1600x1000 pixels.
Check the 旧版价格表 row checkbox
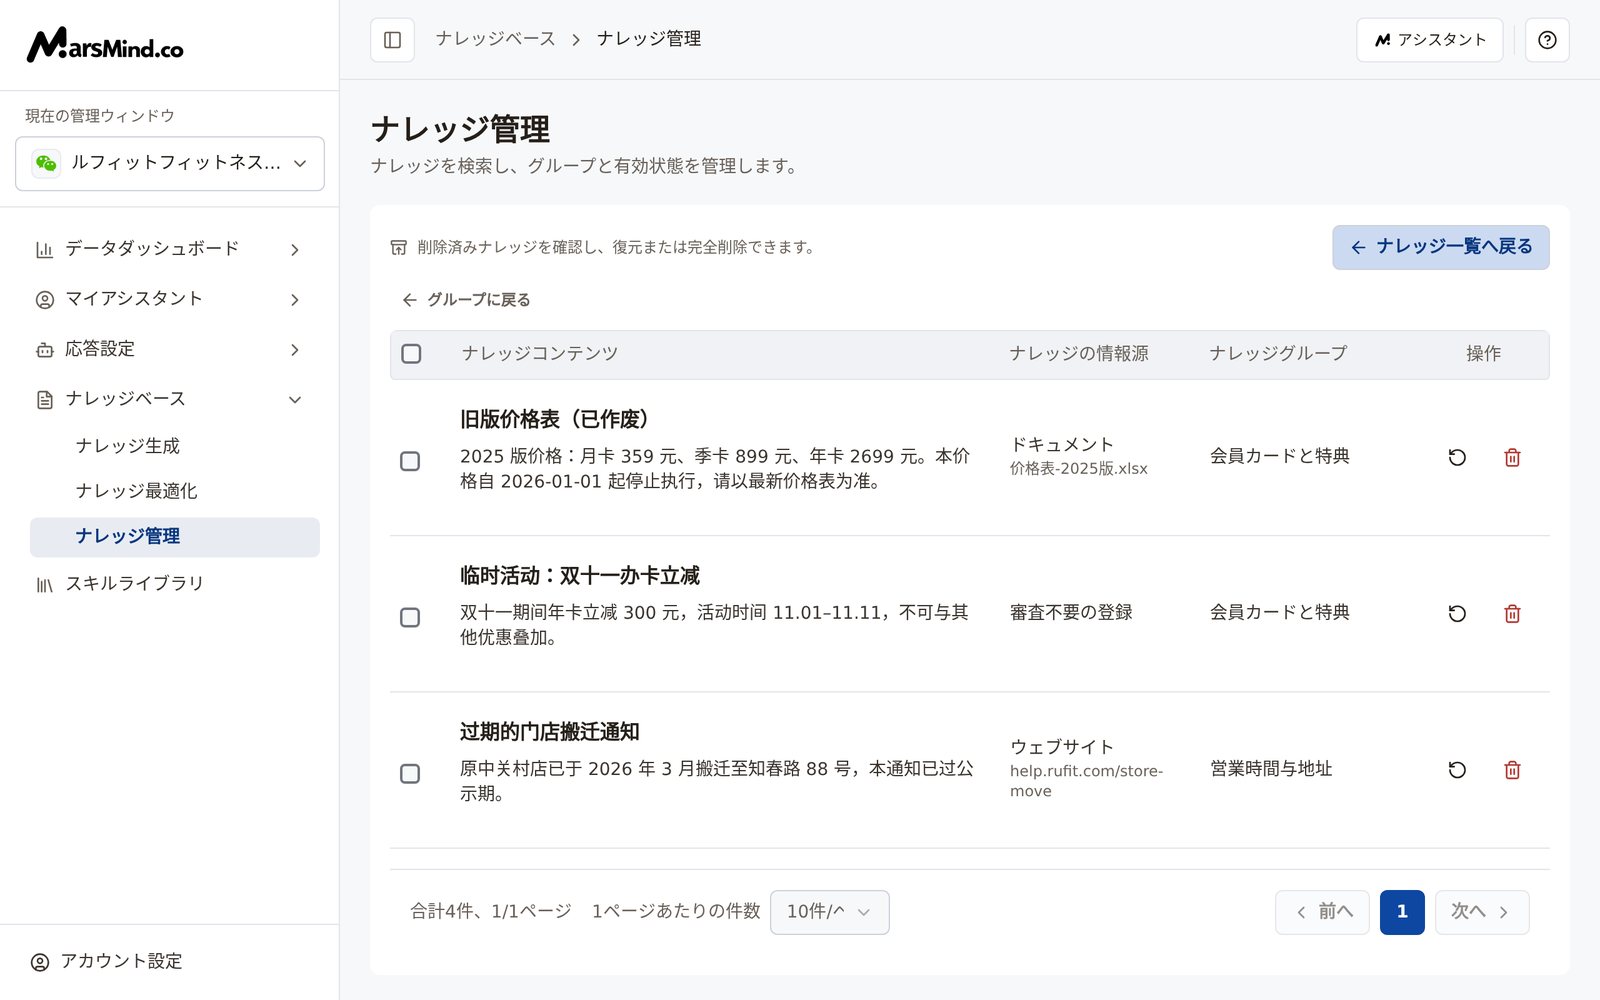point(410,461)
